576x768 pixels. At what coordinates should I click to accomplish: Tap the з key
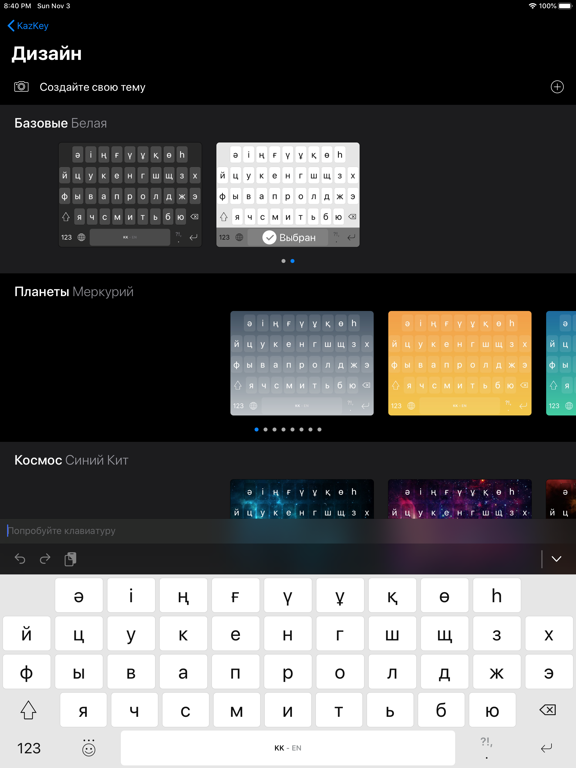click(497, 633)
